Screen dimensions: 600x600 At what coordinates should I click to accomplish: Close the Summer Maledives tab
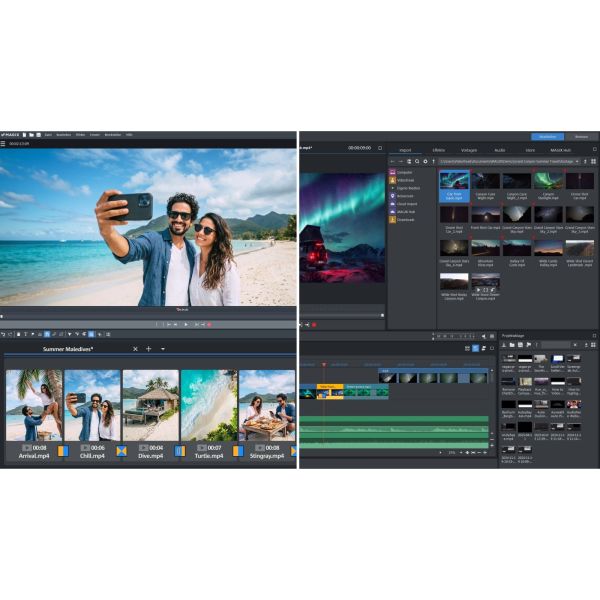pos(135,349)
